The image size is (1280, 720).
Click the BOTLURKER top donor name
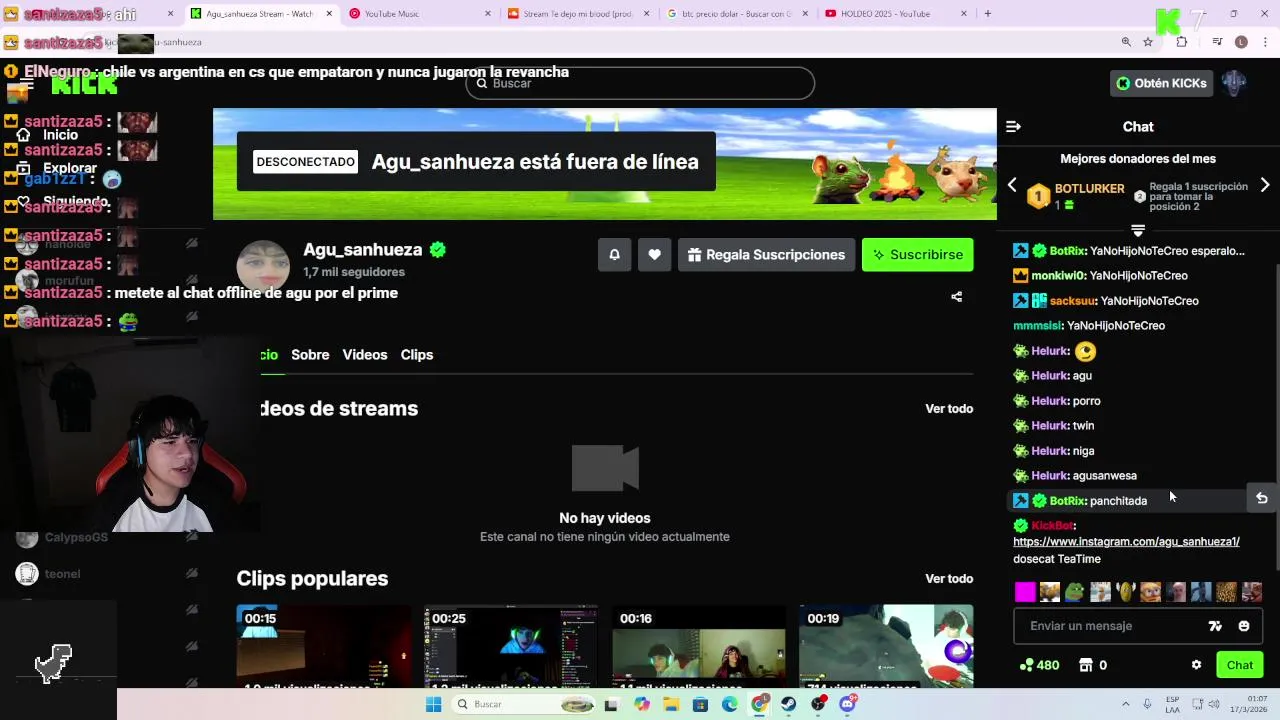coord(1089,188)
